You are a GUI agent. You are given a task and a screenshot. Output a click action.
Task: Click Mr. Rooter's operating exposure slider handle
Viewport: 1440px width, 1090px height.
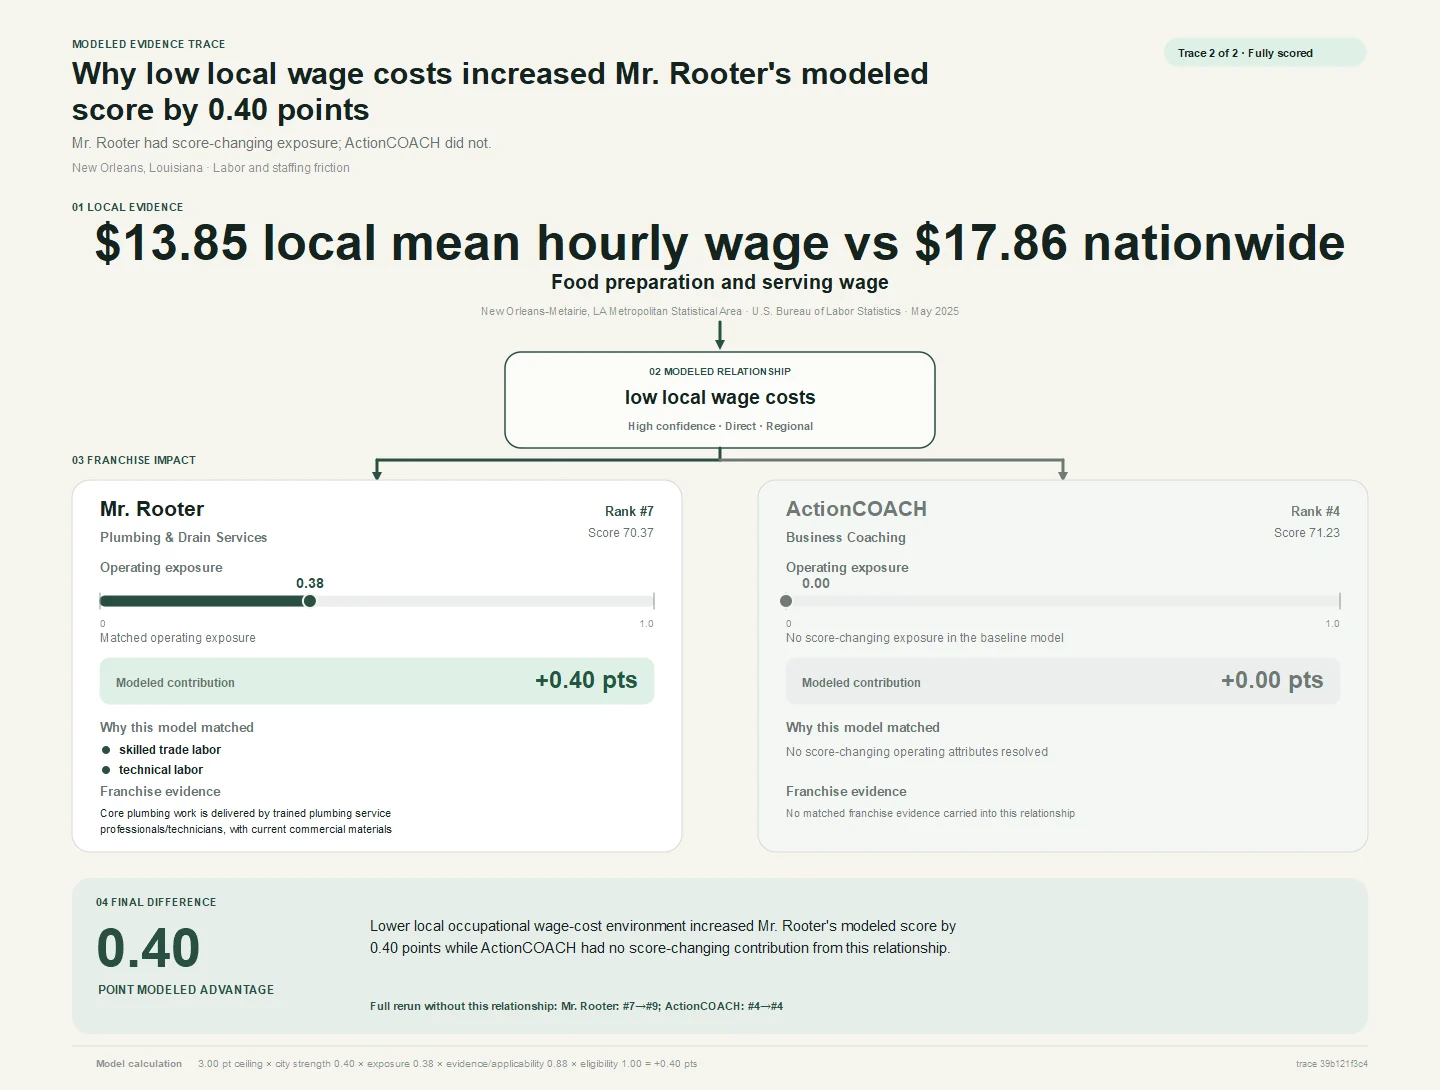pos(309,601)
